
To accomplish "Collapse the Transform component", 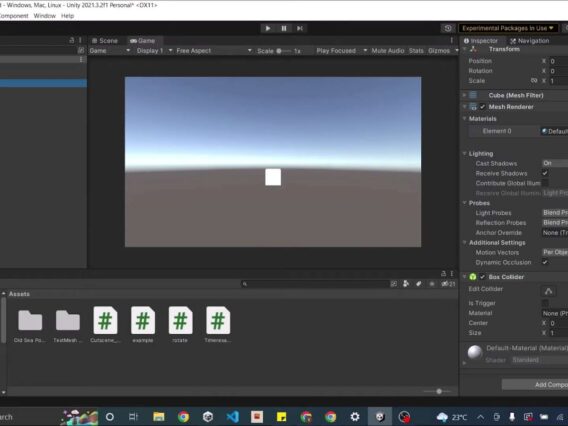I will click(465, 49).
